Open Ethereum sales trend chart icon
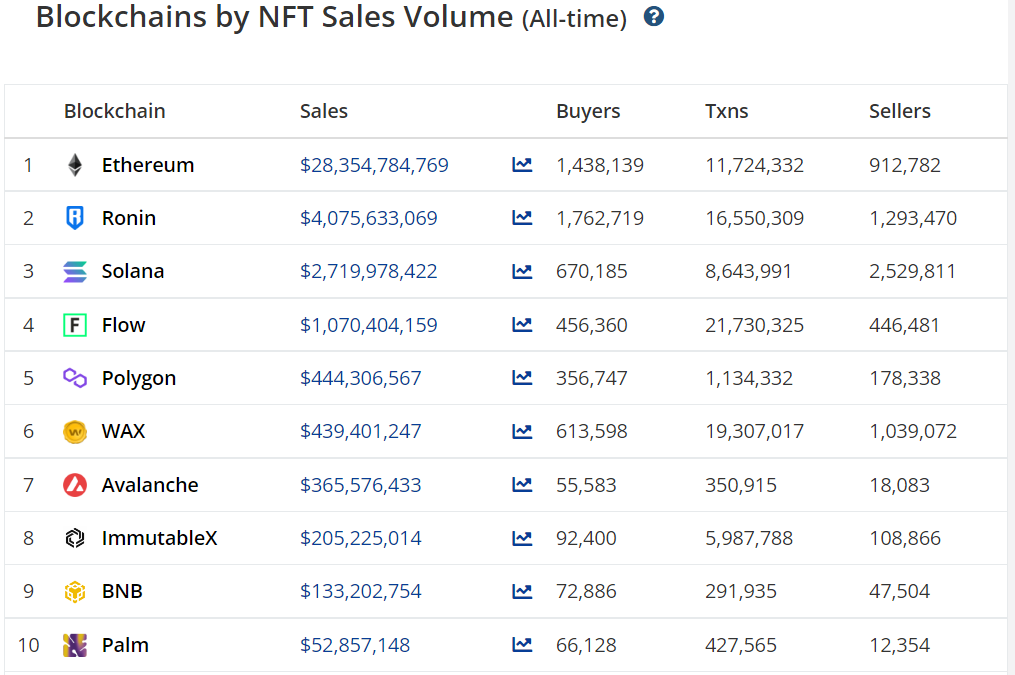The image size is (1015, 675). [522, 164]
